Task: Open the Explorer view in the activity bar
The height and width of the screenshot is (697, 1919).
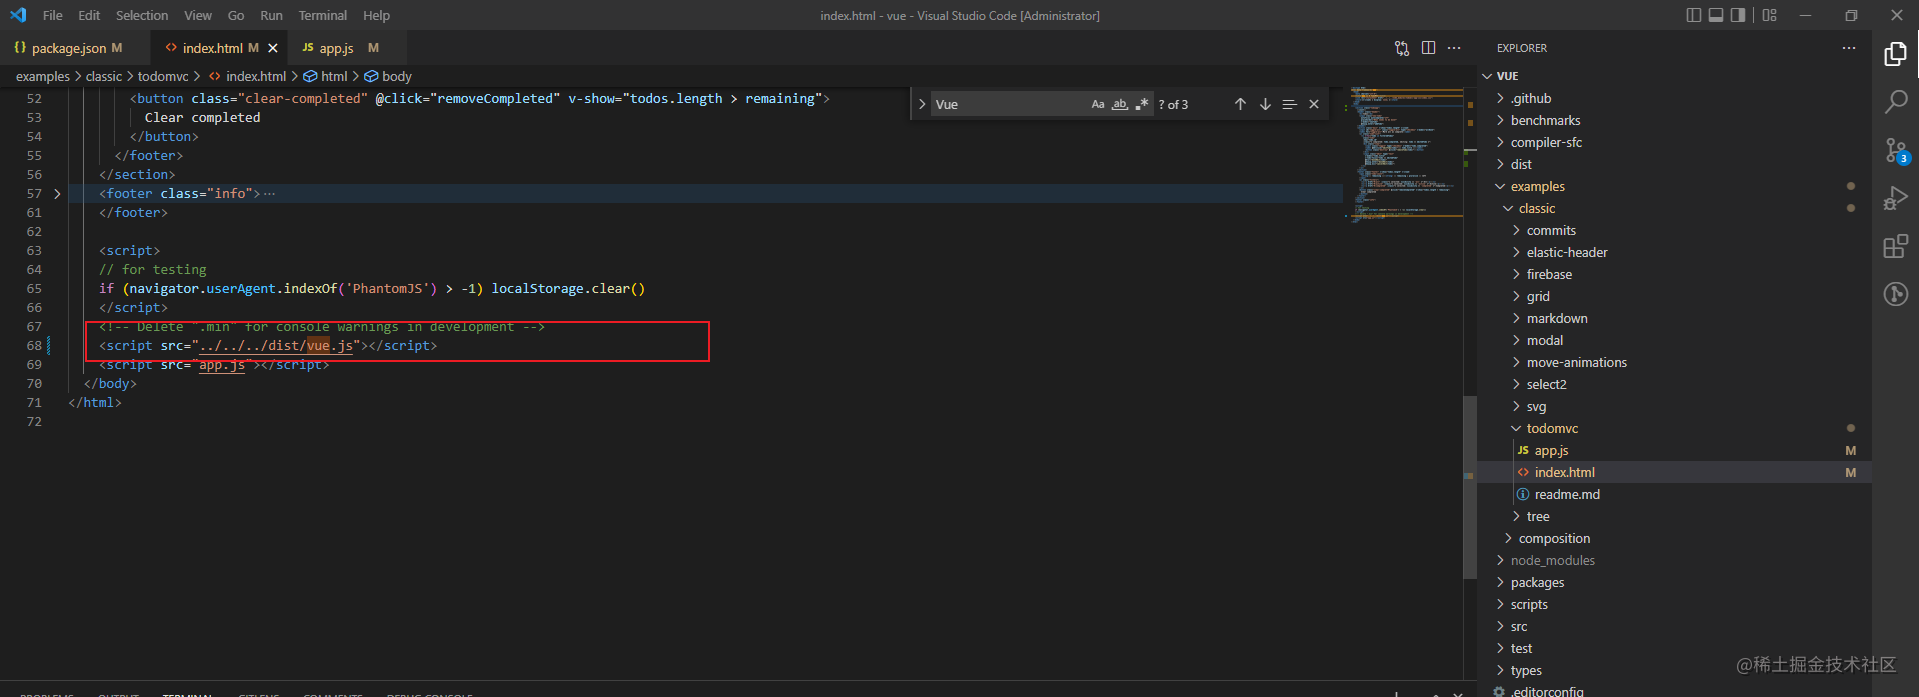Action: click(x=1895, y=54)
